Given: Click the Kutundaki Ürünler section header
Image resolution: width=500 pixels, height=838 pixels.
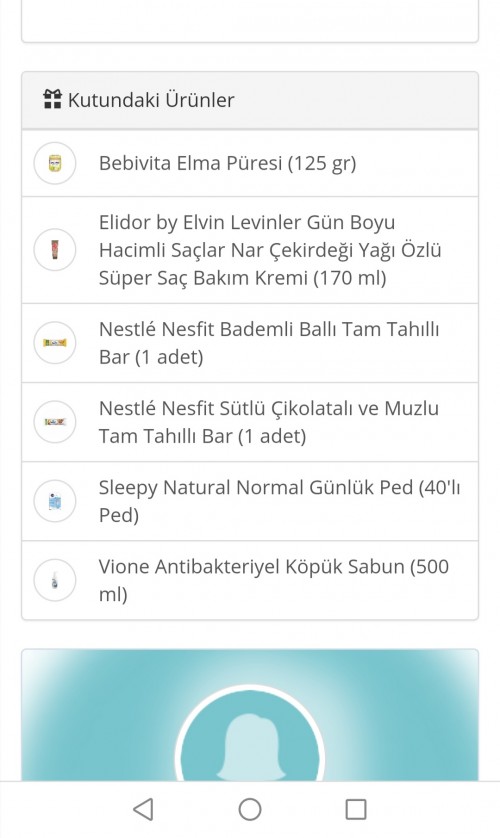Looking at the screenshot, I should [250, 100].
